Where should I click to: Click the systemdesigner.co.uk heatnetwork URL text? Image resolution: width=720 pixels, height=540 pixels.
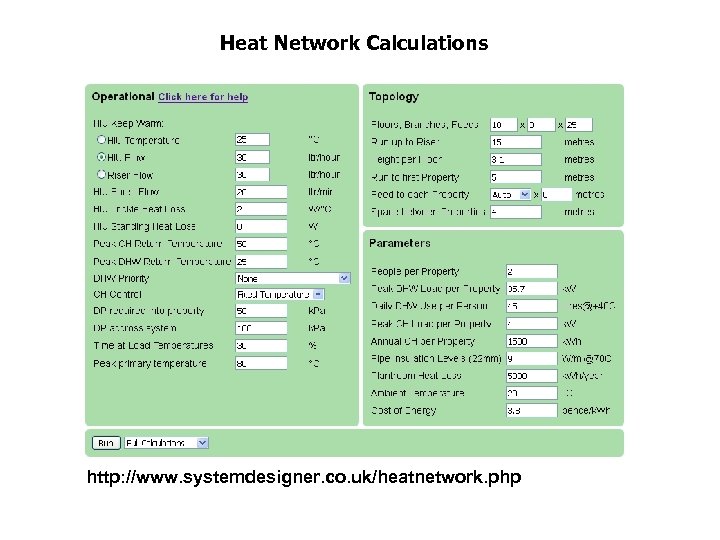[x=304, y=477]
